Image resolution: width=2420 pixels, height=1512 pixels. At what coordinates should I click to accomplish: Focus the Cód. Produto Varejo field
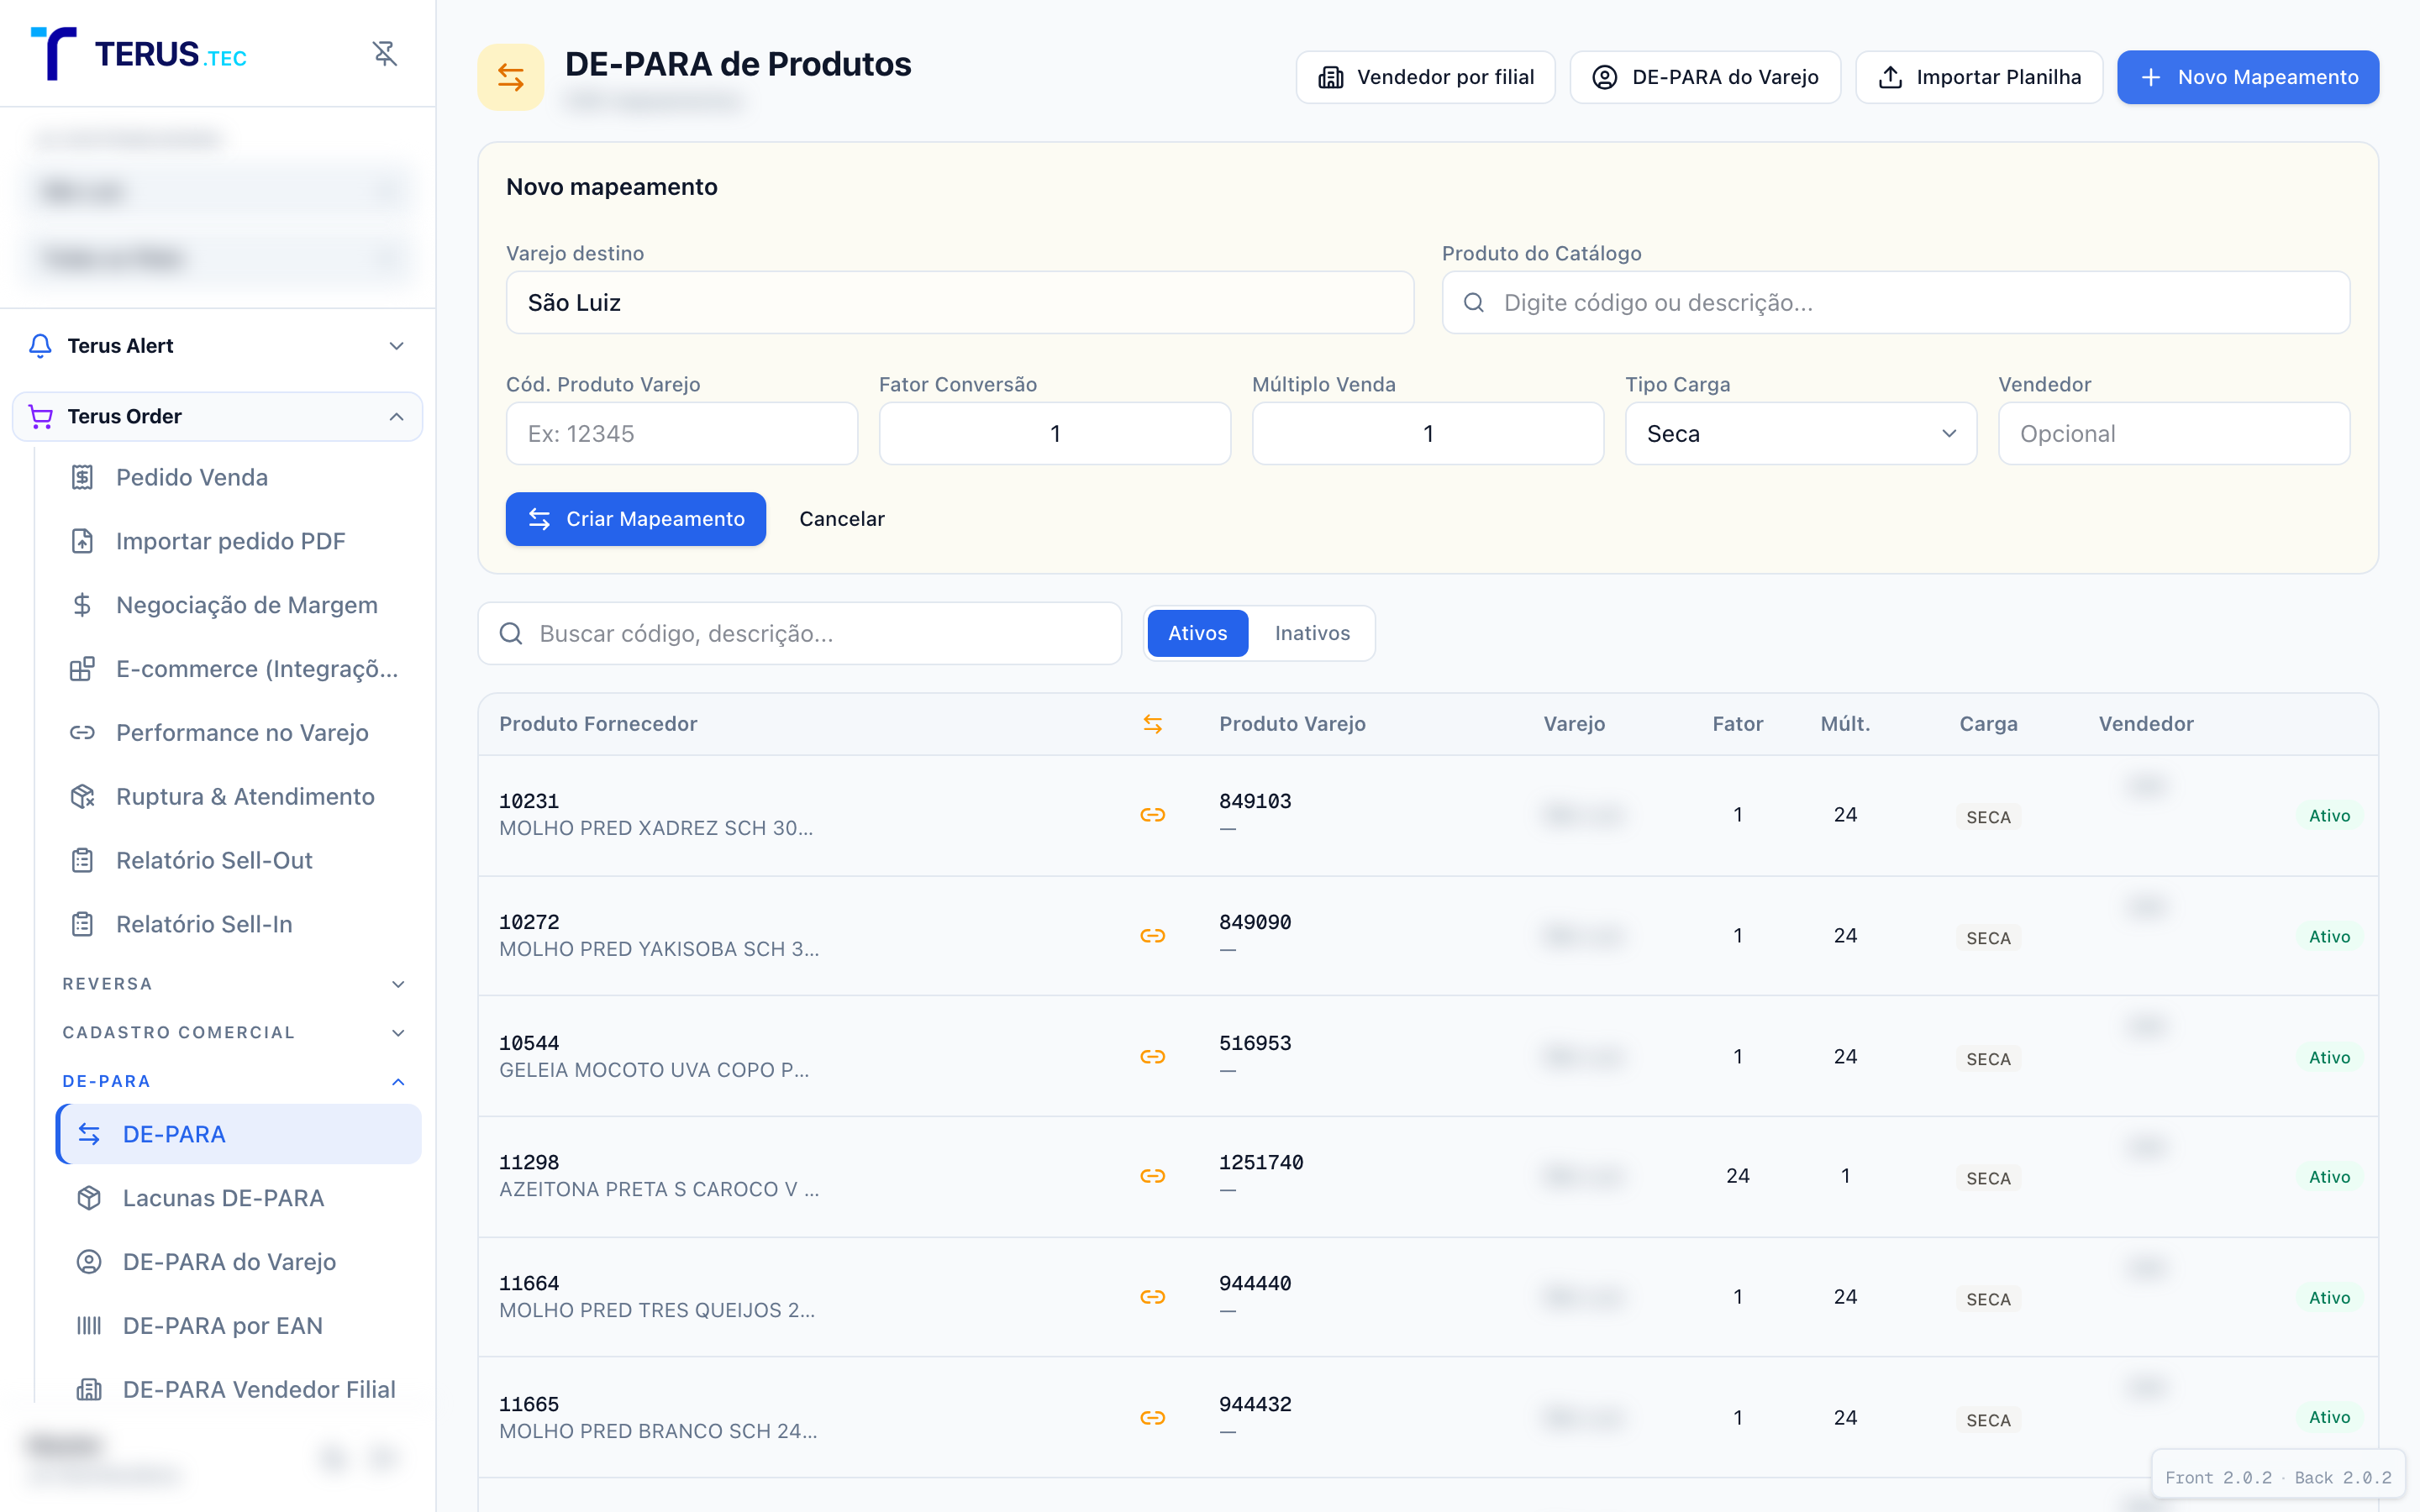[682, 434]
